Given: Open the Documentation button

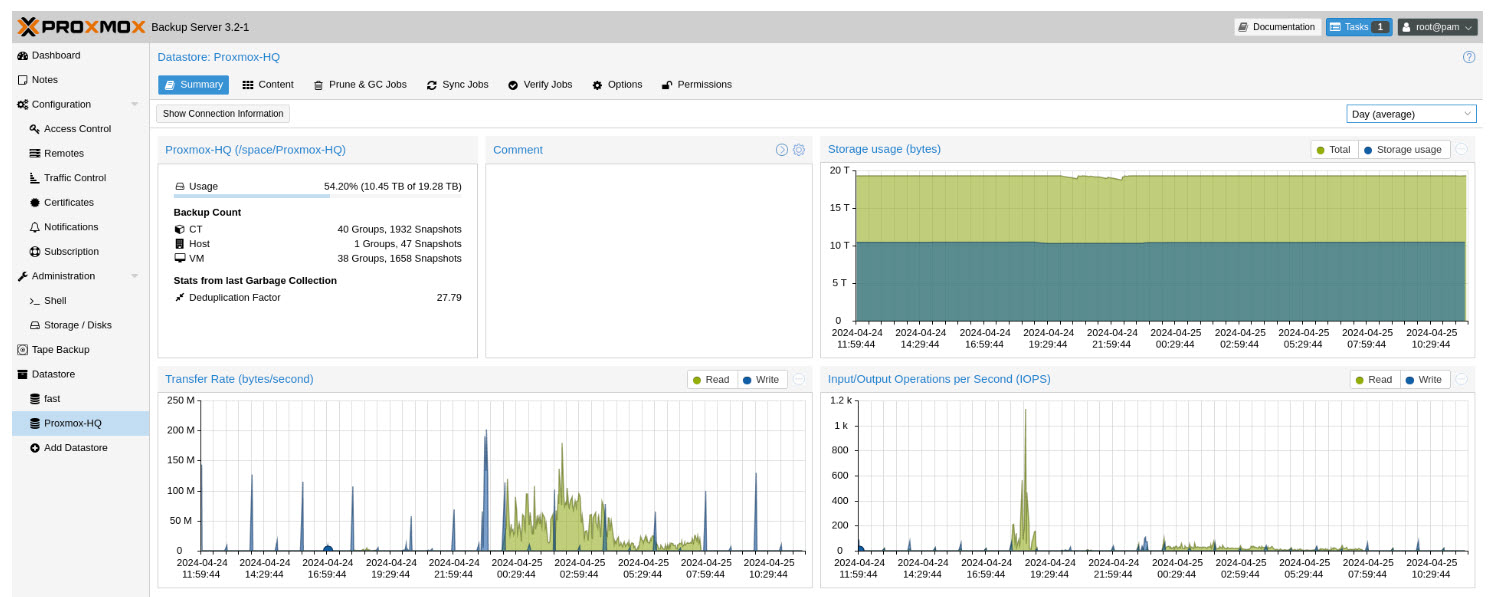Looking at the screenshot, I should point(1276,27).
